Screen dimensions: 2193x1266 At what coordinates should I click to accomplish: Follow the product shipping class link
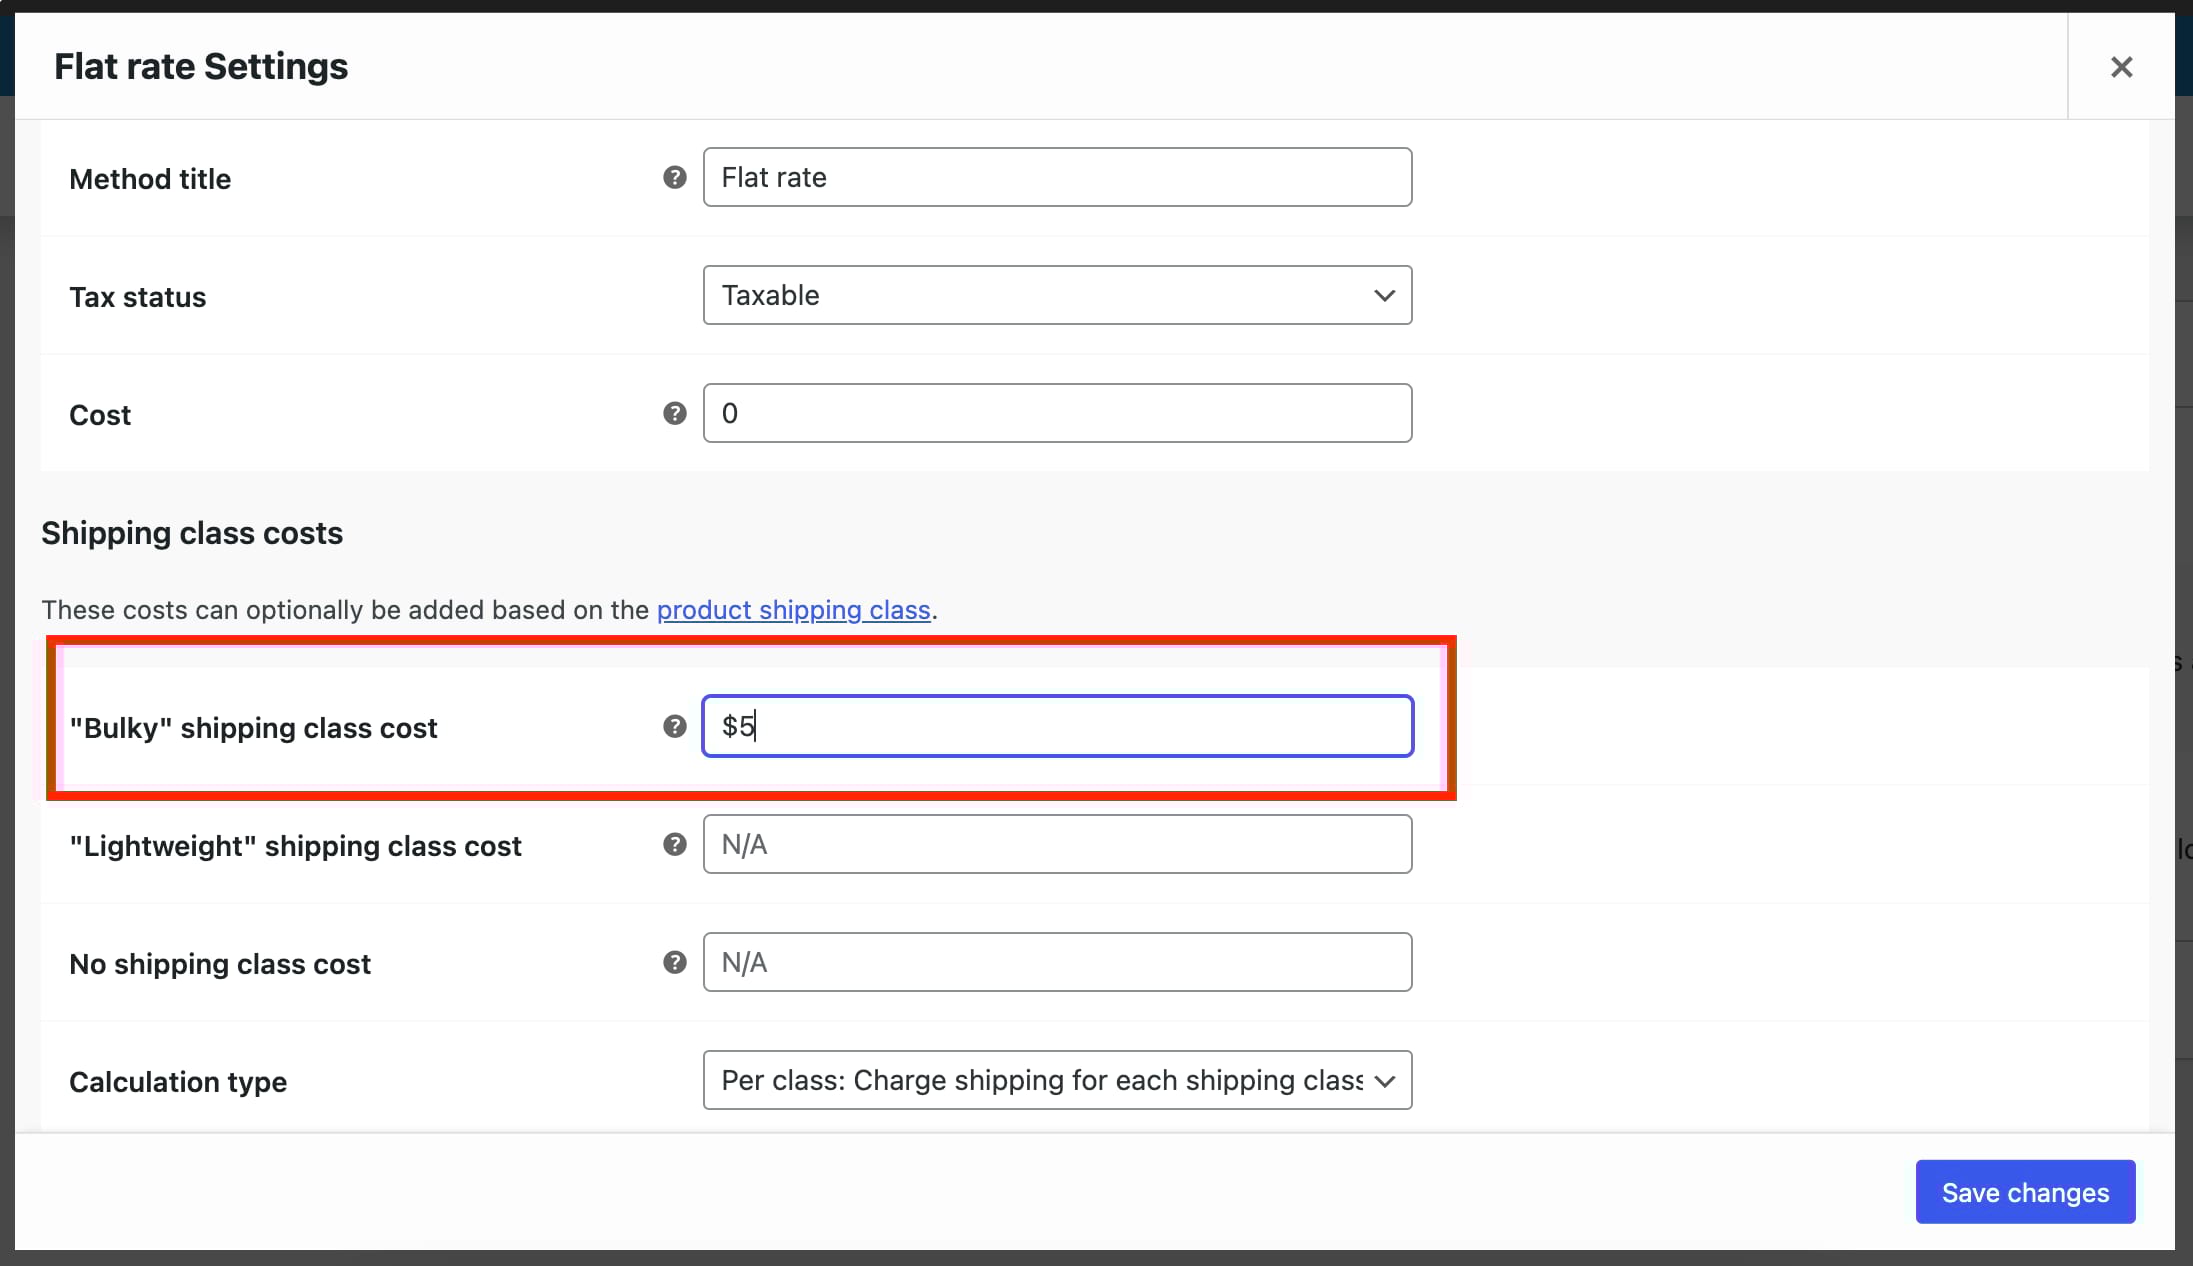coord(794,610)
